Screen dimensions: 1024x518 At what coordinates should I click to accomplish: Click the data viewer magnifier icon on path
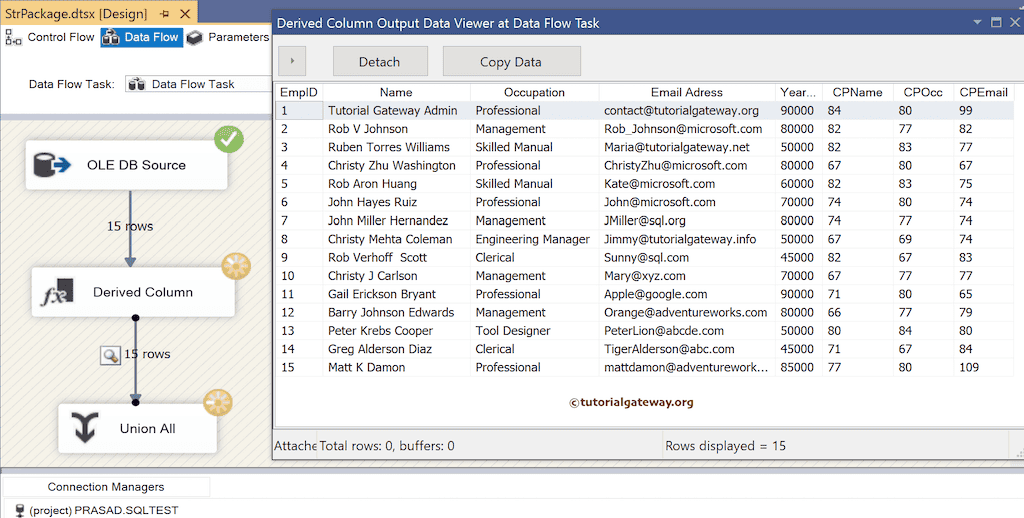tap(110, 354)
